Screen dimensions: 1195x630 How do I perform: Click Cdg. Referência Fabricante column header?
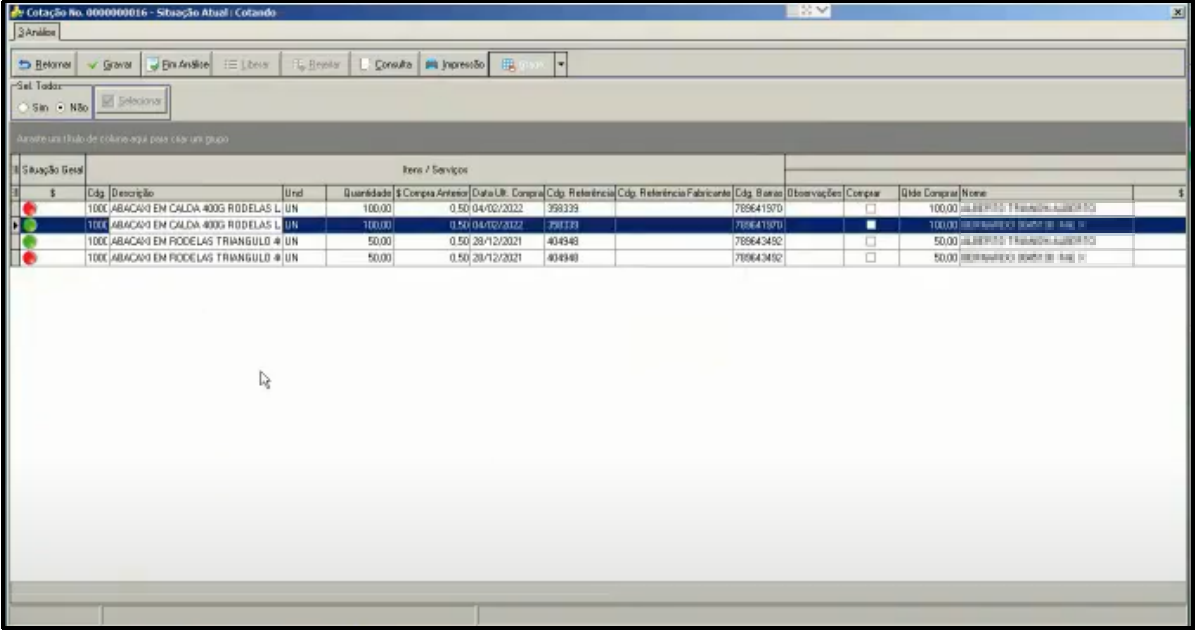pos(674,193)
